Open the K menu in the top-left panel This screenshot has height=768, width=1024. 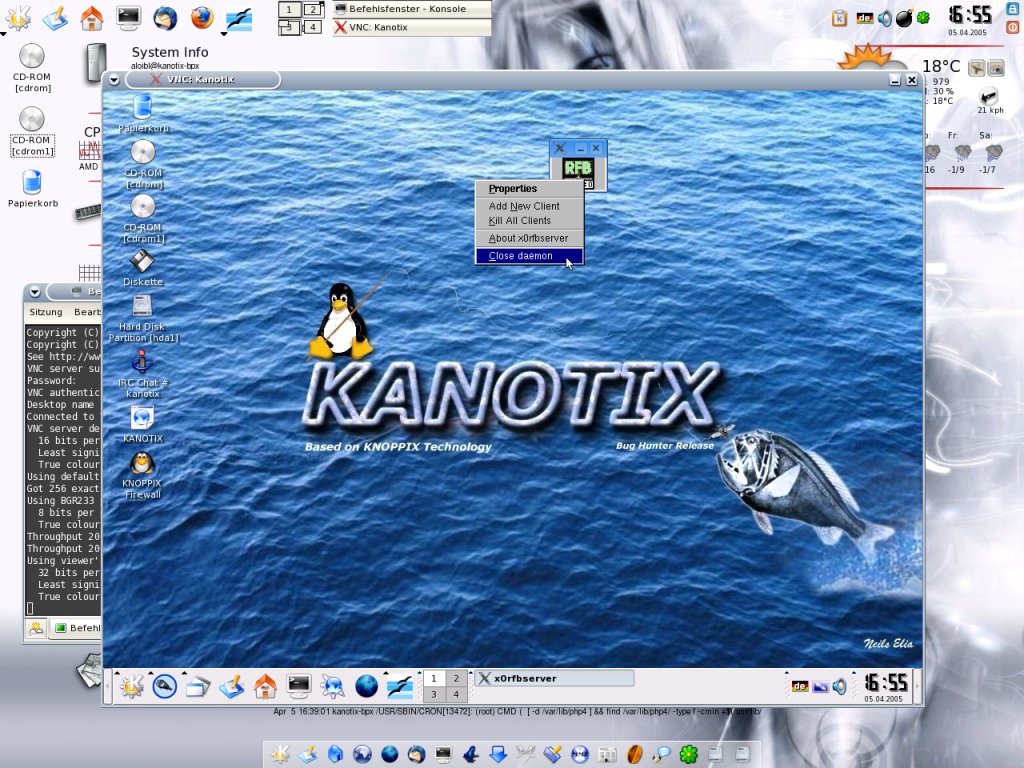(18, 17)
